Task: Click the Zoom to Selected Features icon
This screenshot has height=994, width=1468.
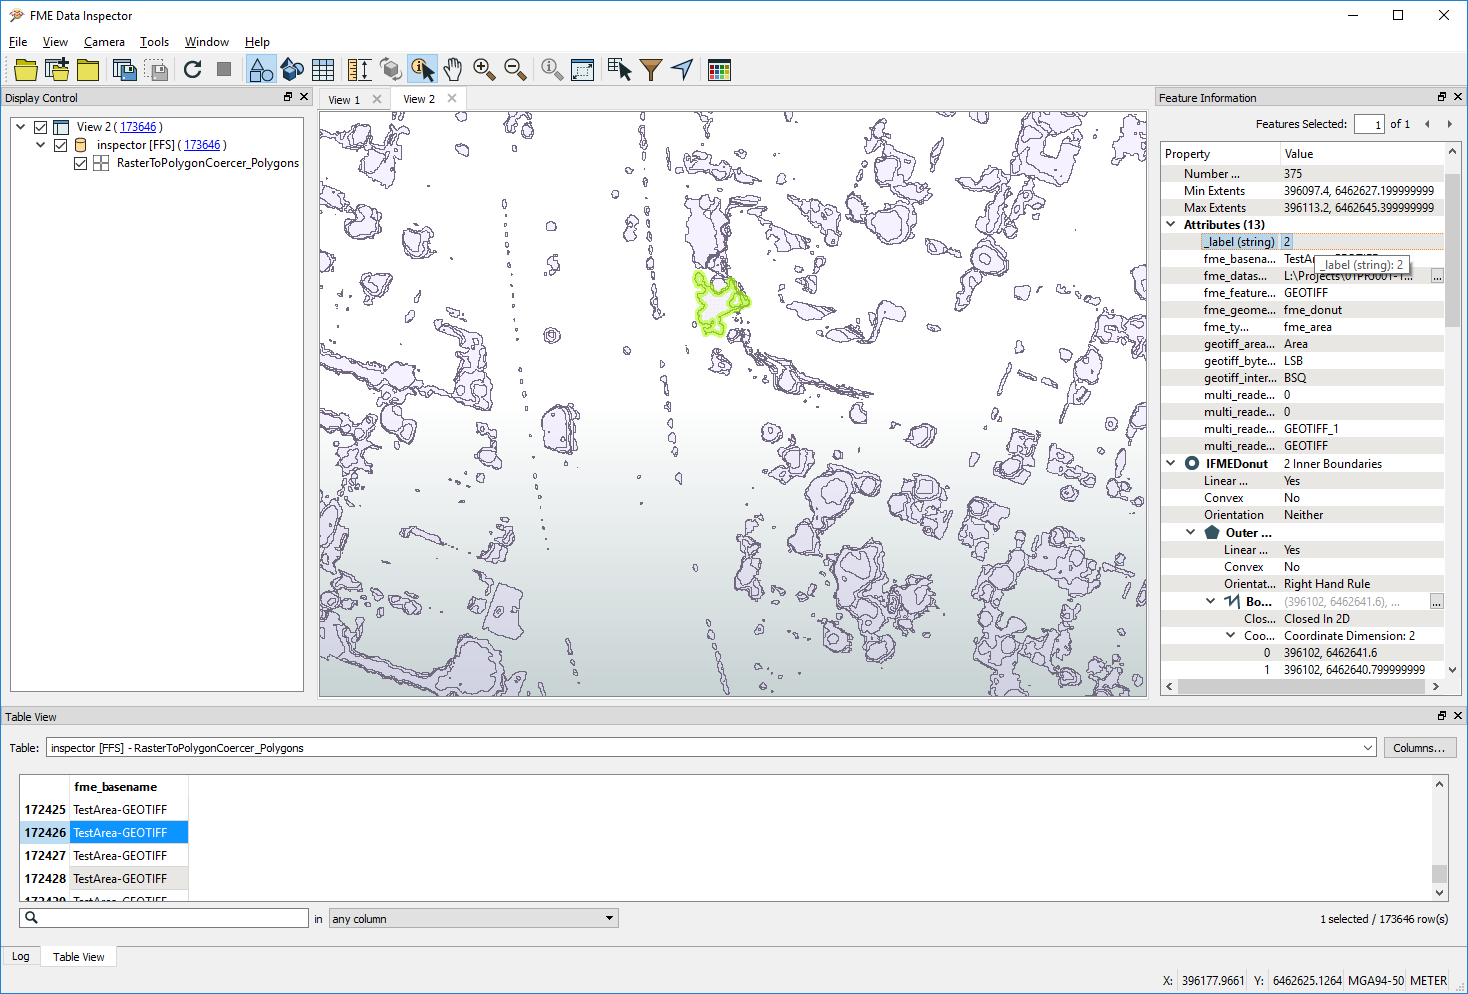Action: (551, 69)
